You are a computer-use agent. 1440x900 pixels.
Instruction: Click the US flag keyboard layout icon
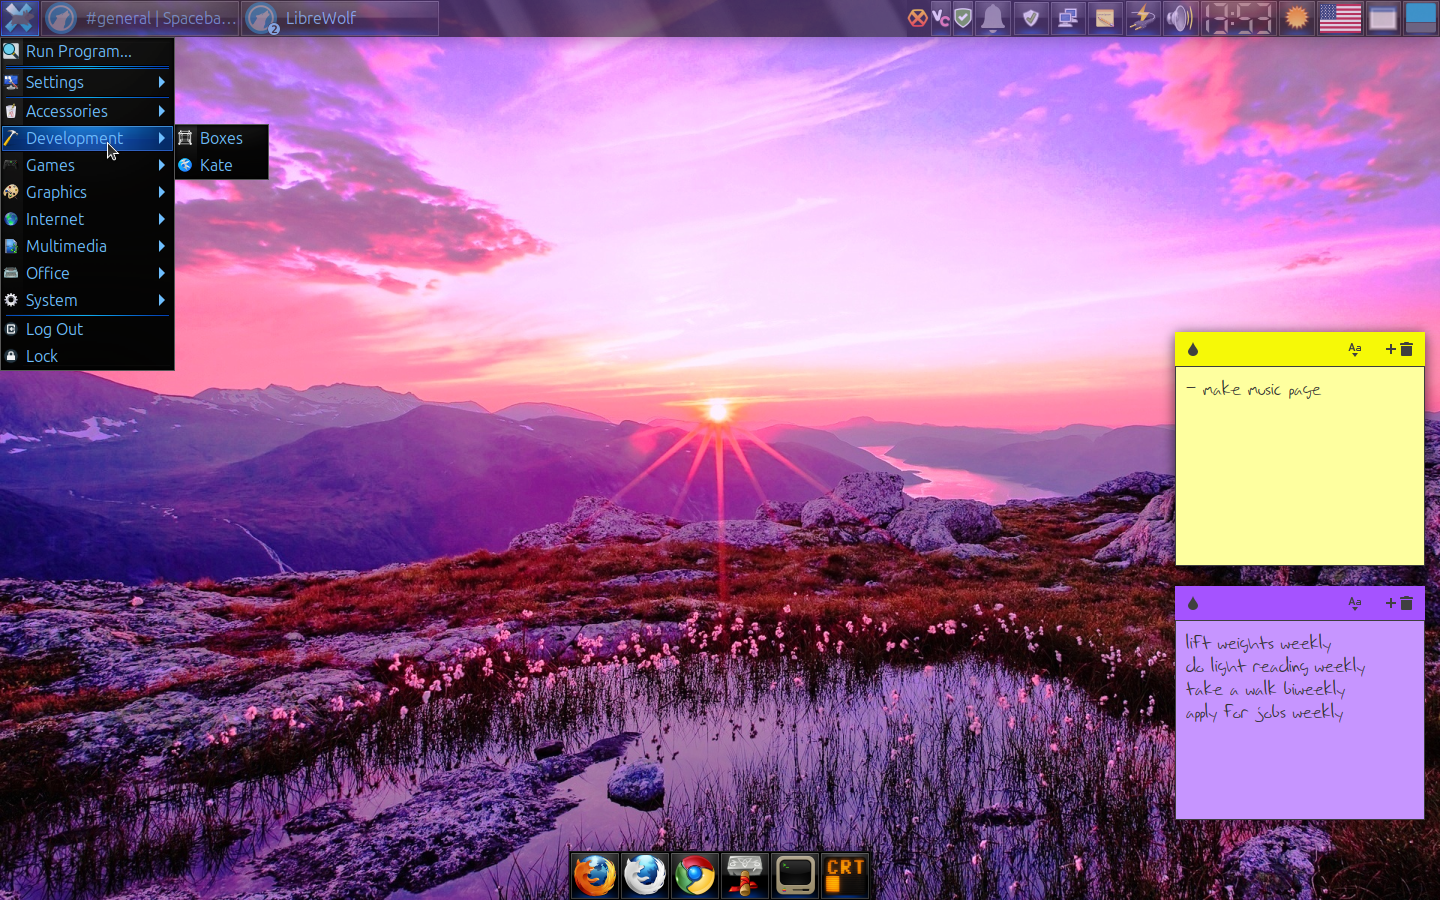tap(1339, 18)
